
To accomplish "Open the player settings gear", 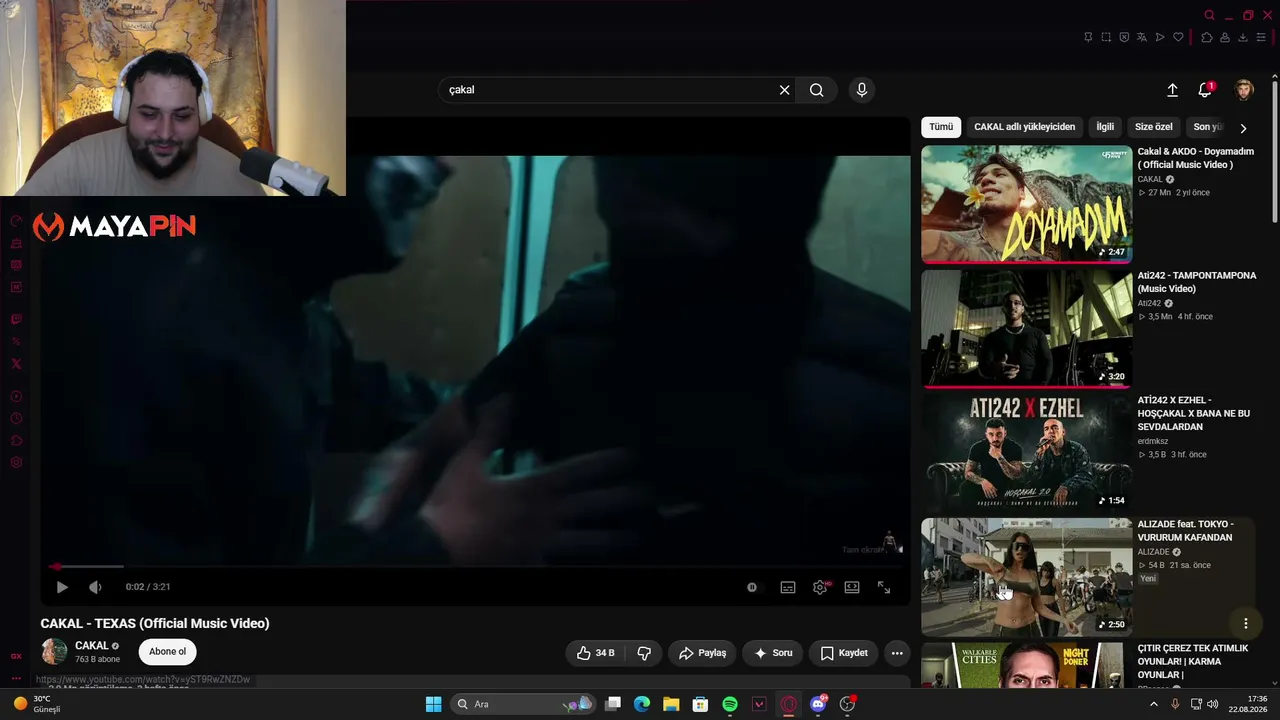I will [x=820, y=587].
